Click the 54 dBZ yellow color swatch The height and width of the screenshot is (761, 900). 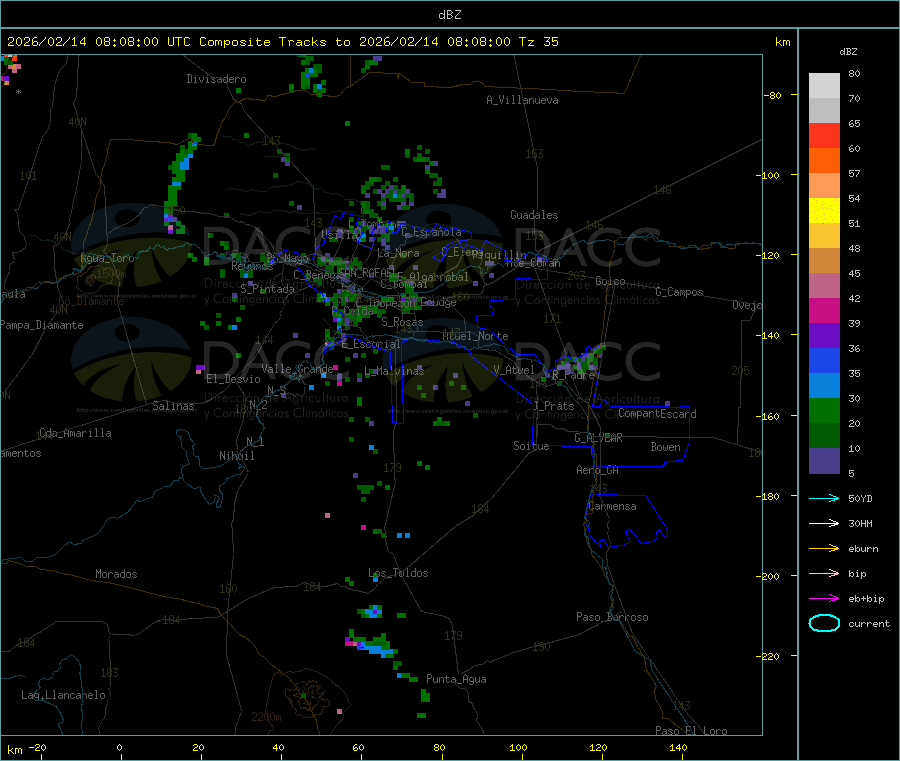[824, 211]
